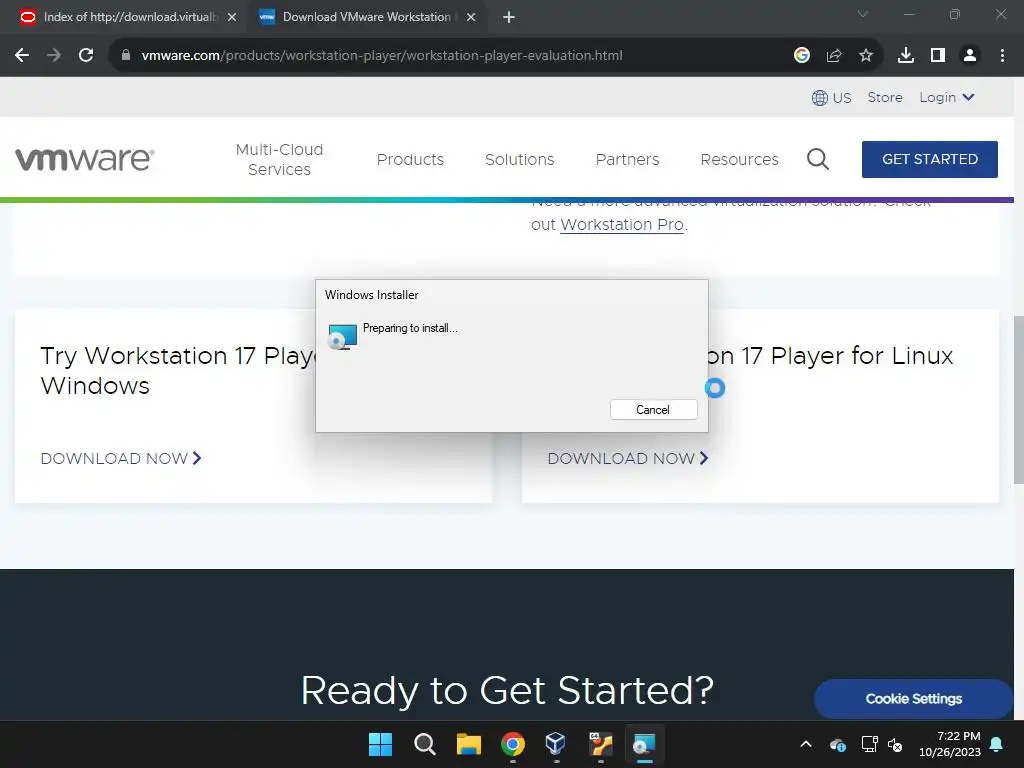This screenshot has height=768, width=1024.
Task: Open the network display tray icon
Action: tap(869, 744)
